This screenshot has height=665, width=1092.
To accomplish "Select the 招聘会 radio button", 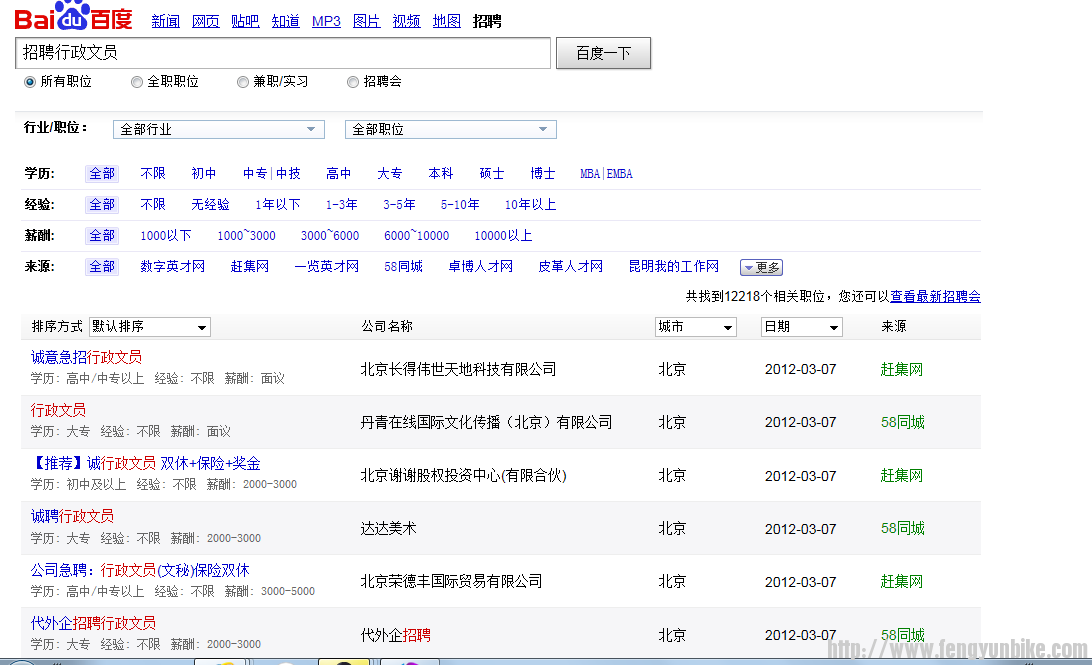I will point(352,82).
